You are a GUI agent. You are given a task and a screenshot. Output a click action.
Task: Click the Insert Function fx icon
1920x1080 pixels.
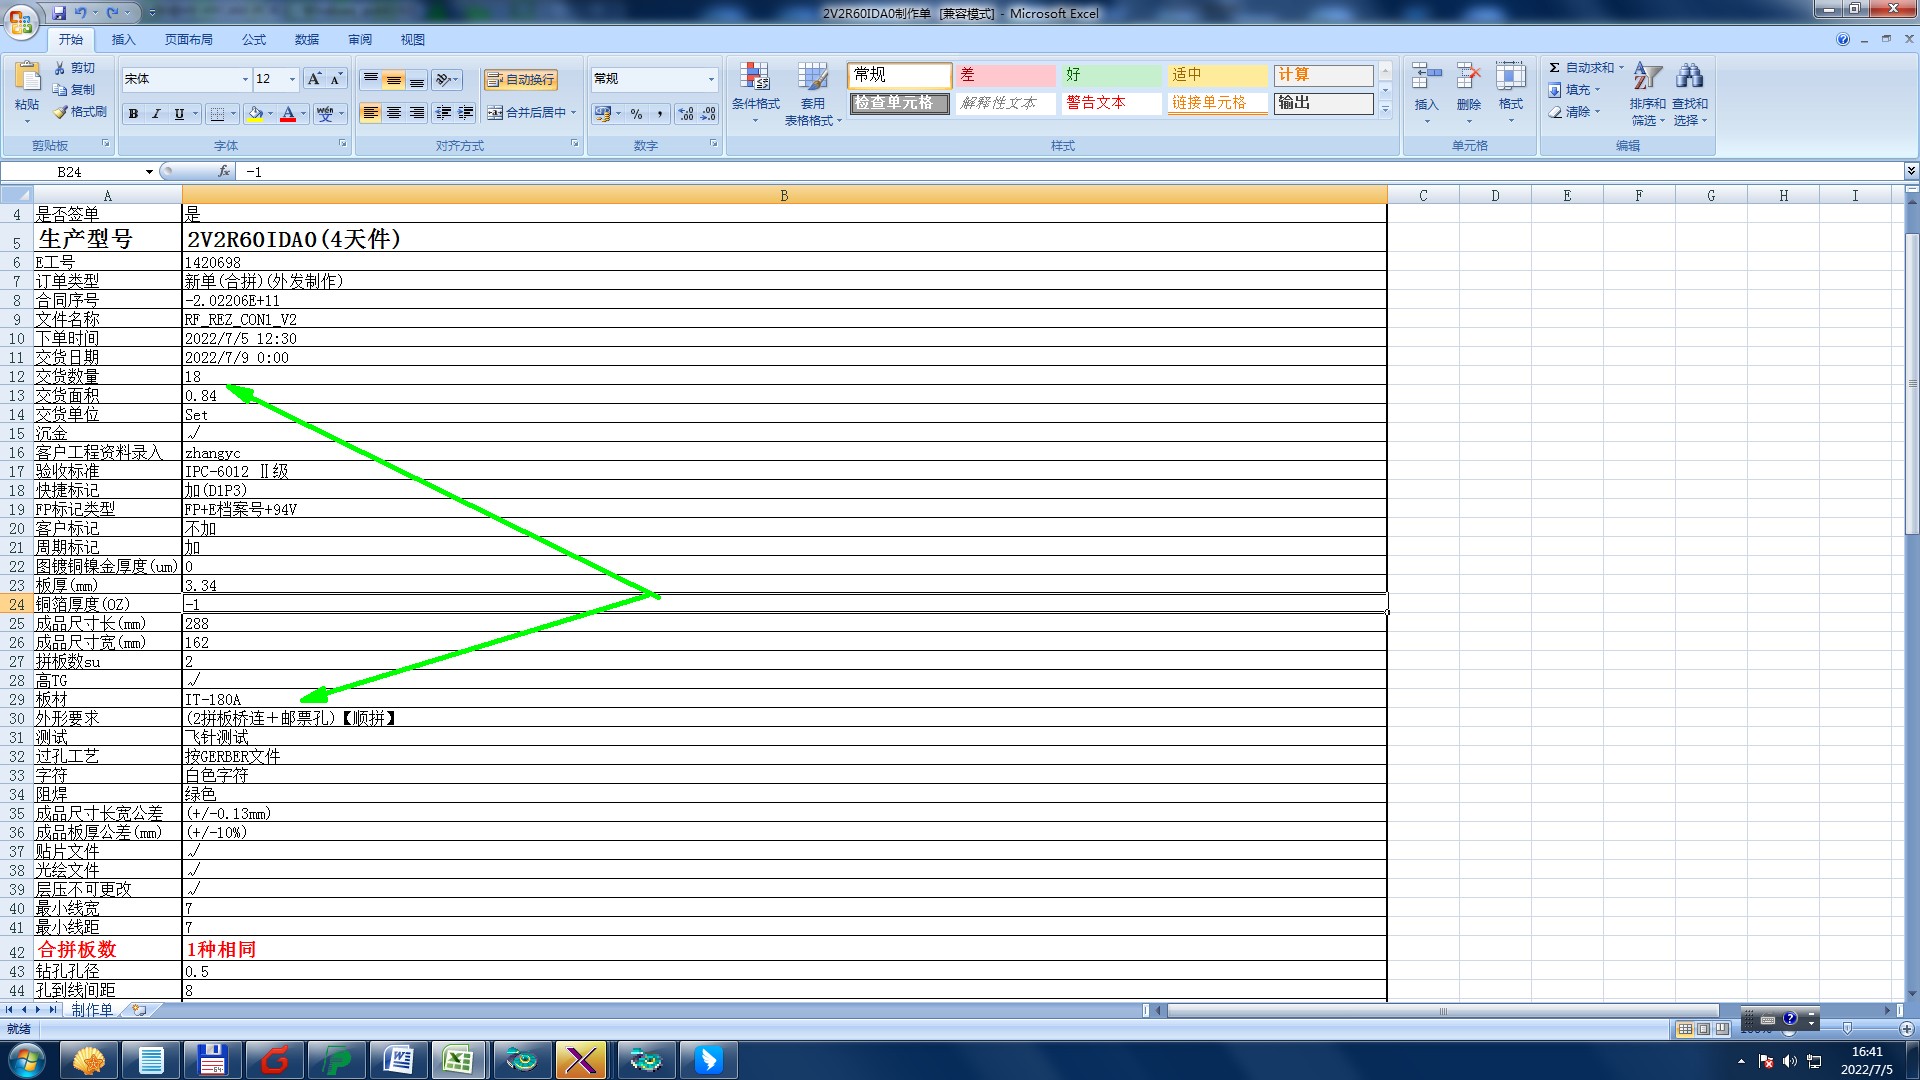click(224, 172)
